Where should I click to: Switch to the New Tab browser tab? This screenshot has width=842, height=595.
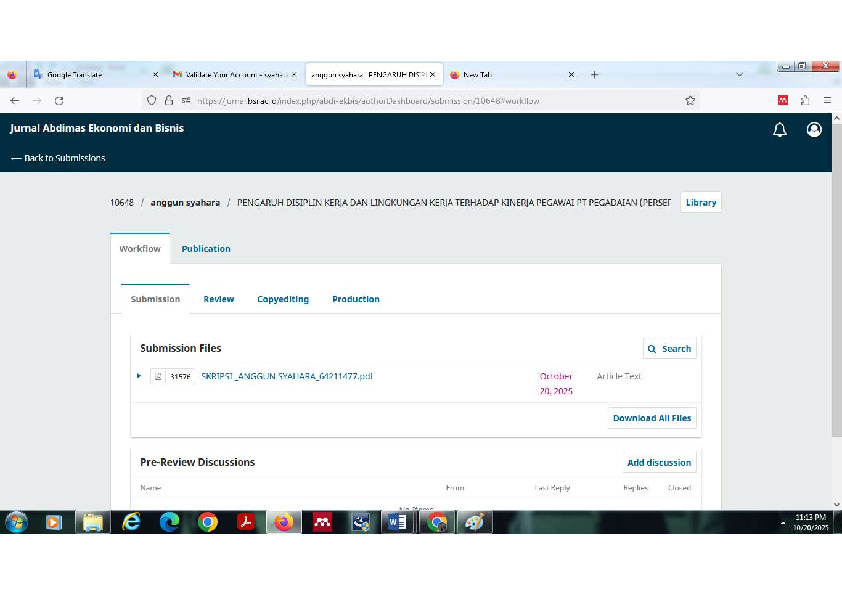click(510, 75)
